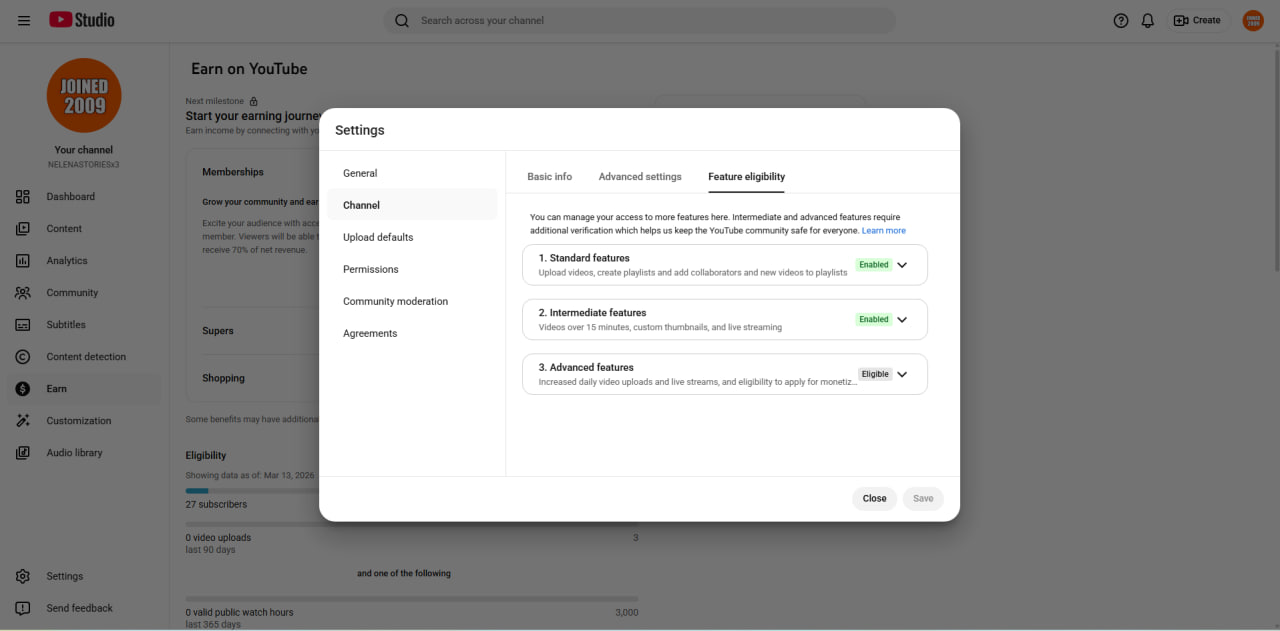Screen dimensions: 1280x631
Task: Click the Enabled badge on Intermediate features
Action: tap(874, 320)
